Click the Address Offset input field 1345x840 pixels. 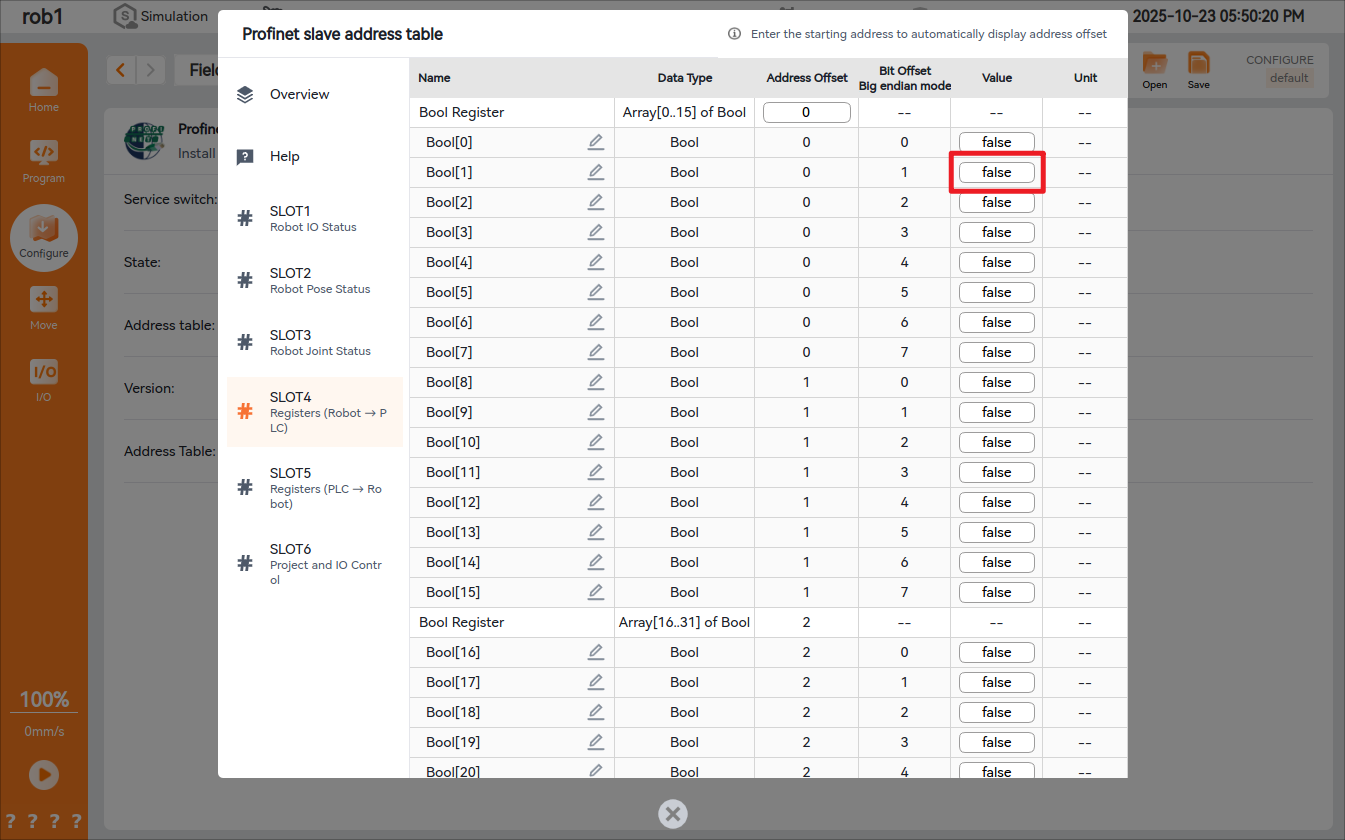pos(806,112)
